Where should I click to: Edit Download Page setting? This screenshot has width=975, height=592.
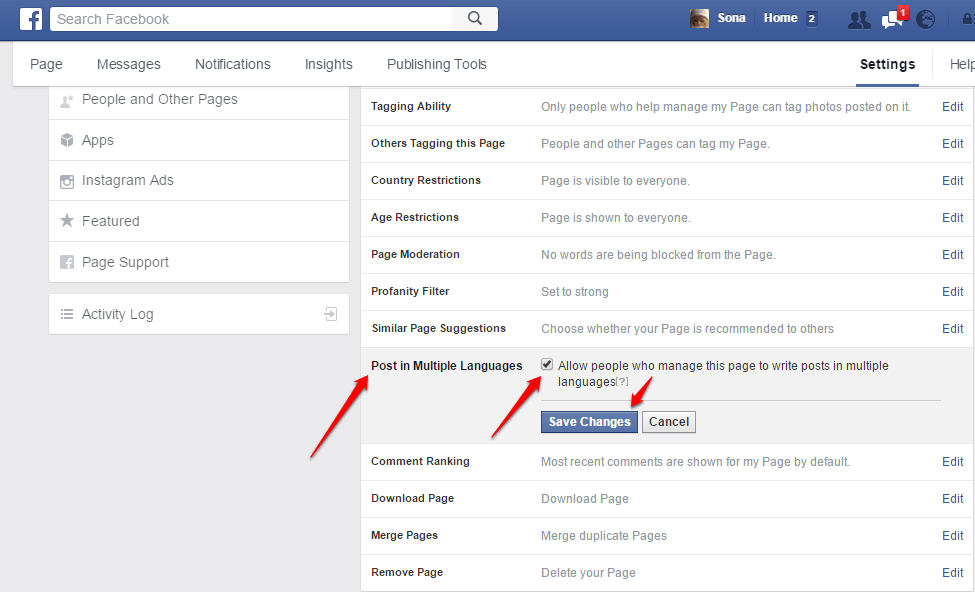pyautogui.click(x=953, y=499)
